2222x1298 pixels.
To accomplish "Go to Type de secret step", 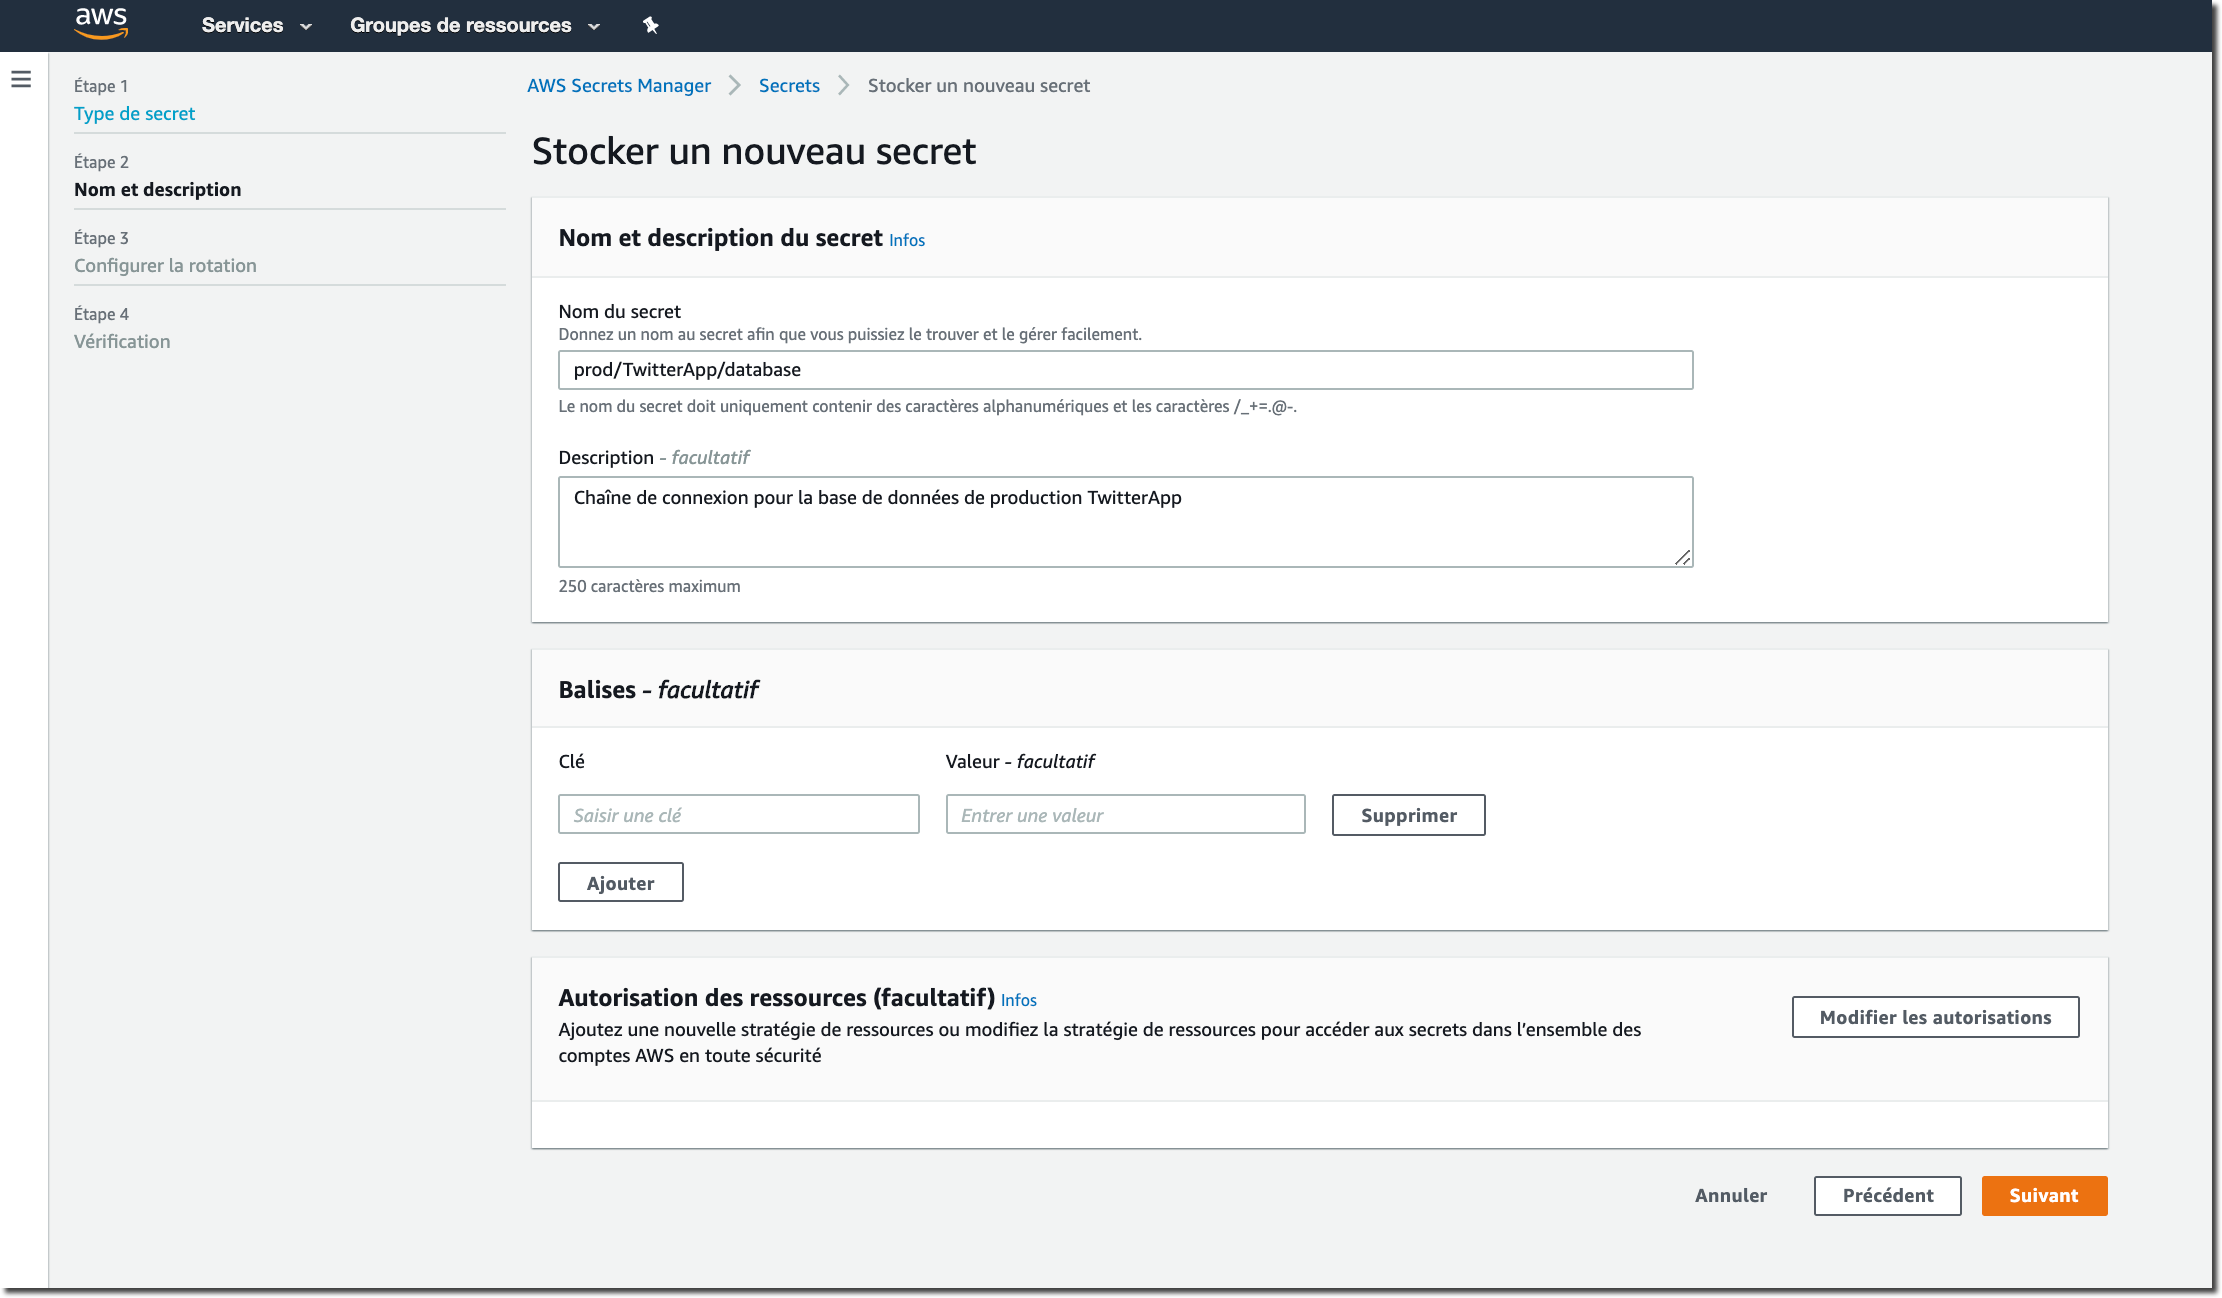I will 134,113.
